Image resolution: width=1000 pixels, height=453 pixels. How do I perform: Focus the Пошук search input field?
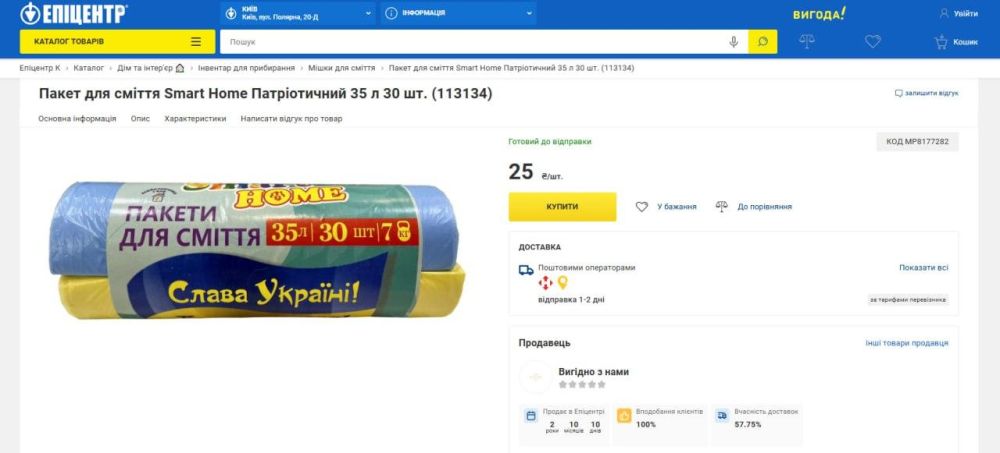[x=470, y=42]
